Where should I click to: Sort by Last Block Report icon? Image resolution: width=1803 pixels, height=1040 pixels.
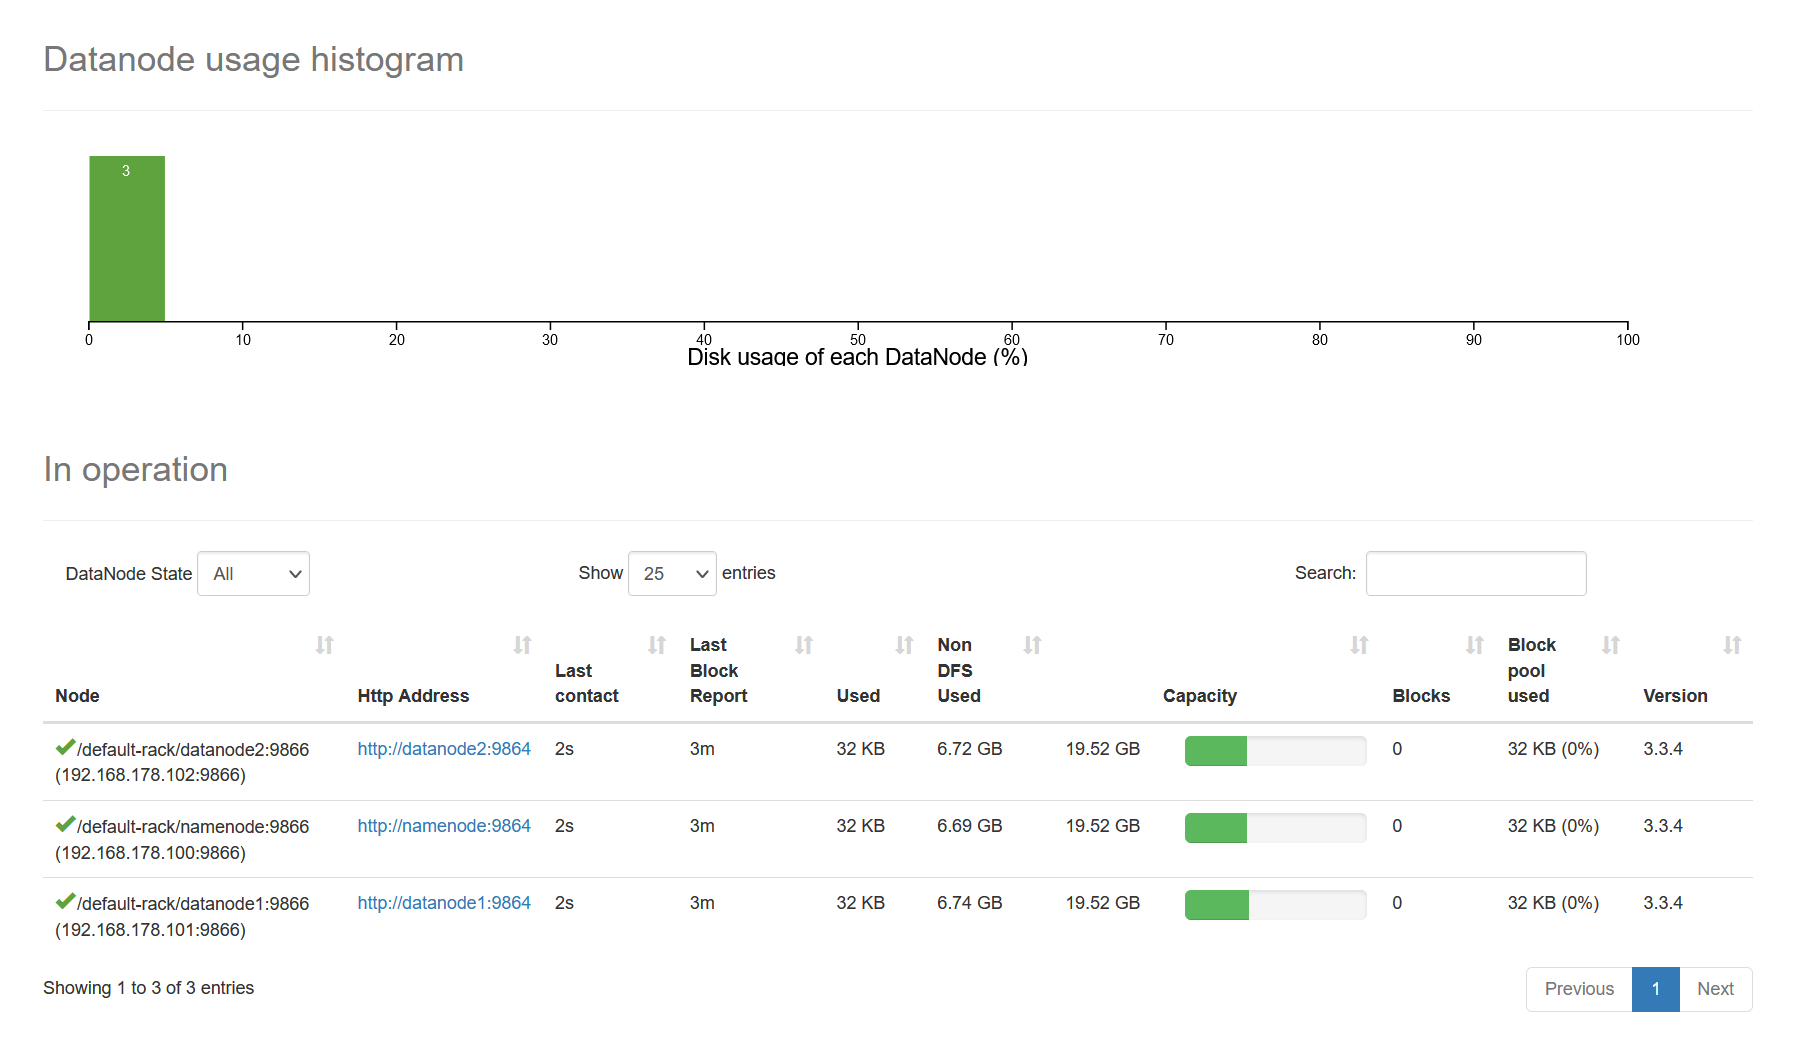[x=803, y=645]
